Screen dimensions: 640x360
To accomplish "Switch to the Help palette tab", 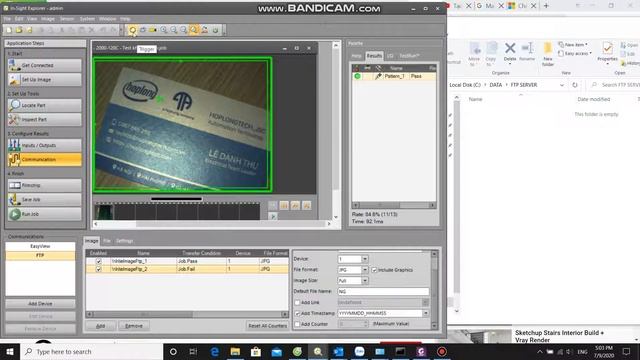I will (x=356, y=56).
